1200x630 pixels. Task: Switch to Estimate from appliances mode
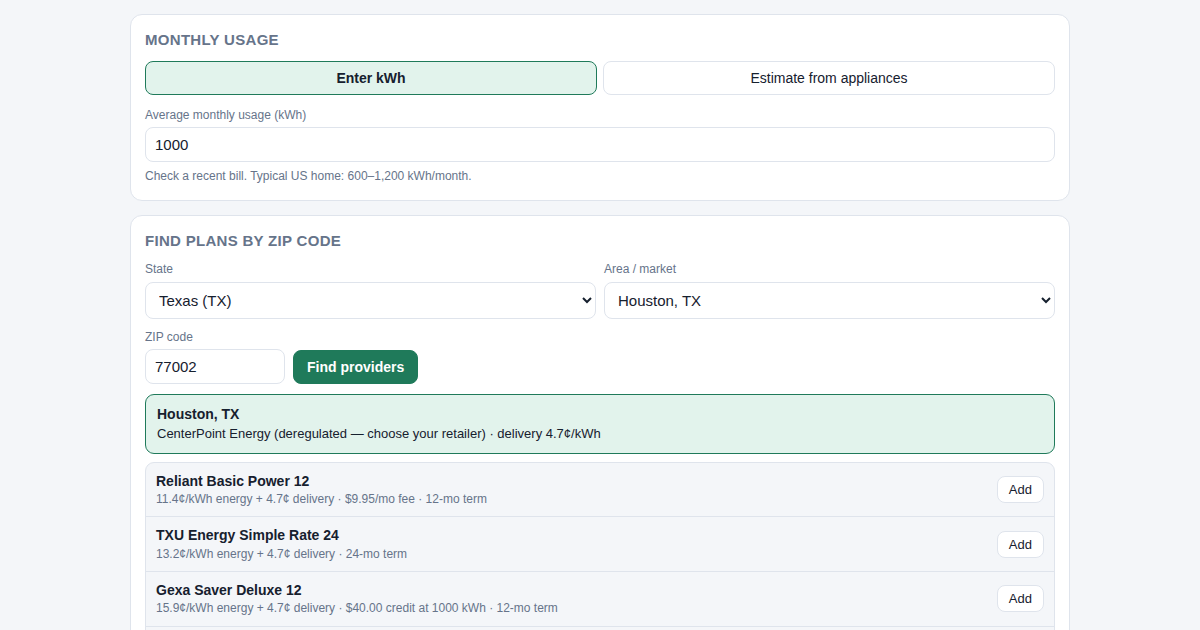(829, 78)
